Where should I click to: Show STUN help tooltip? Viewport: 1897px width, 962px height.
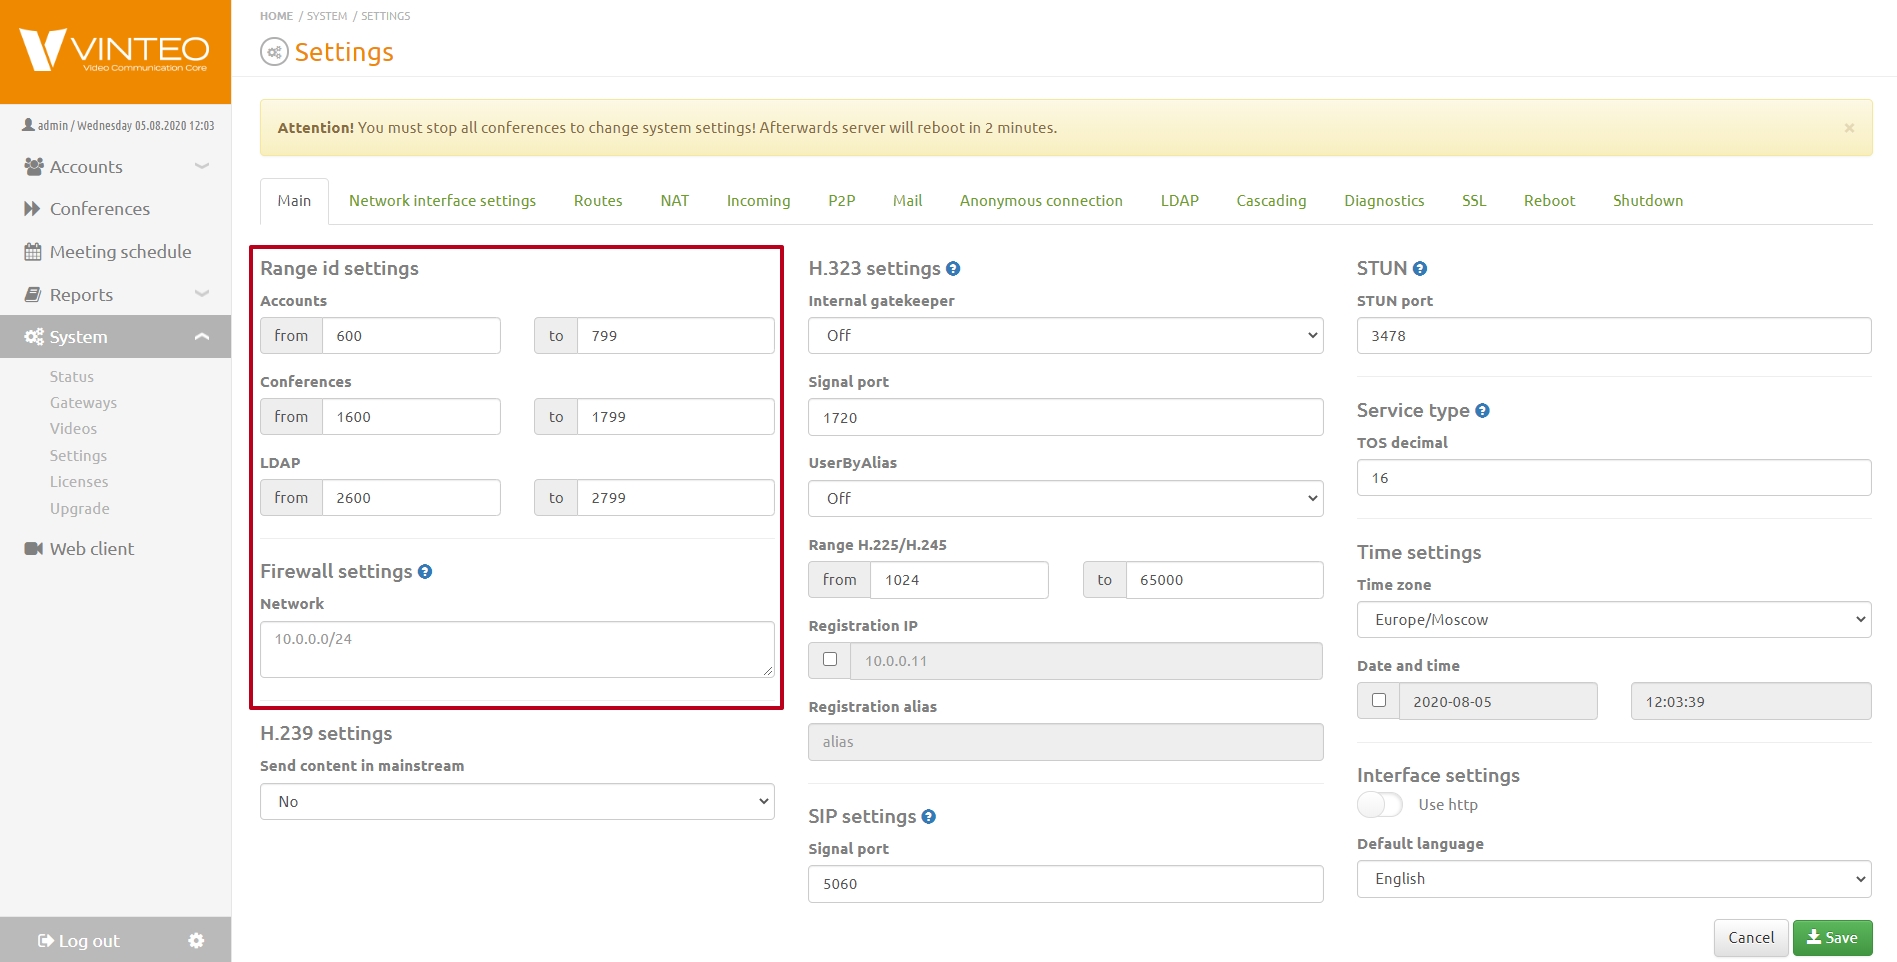(1420, 269)
